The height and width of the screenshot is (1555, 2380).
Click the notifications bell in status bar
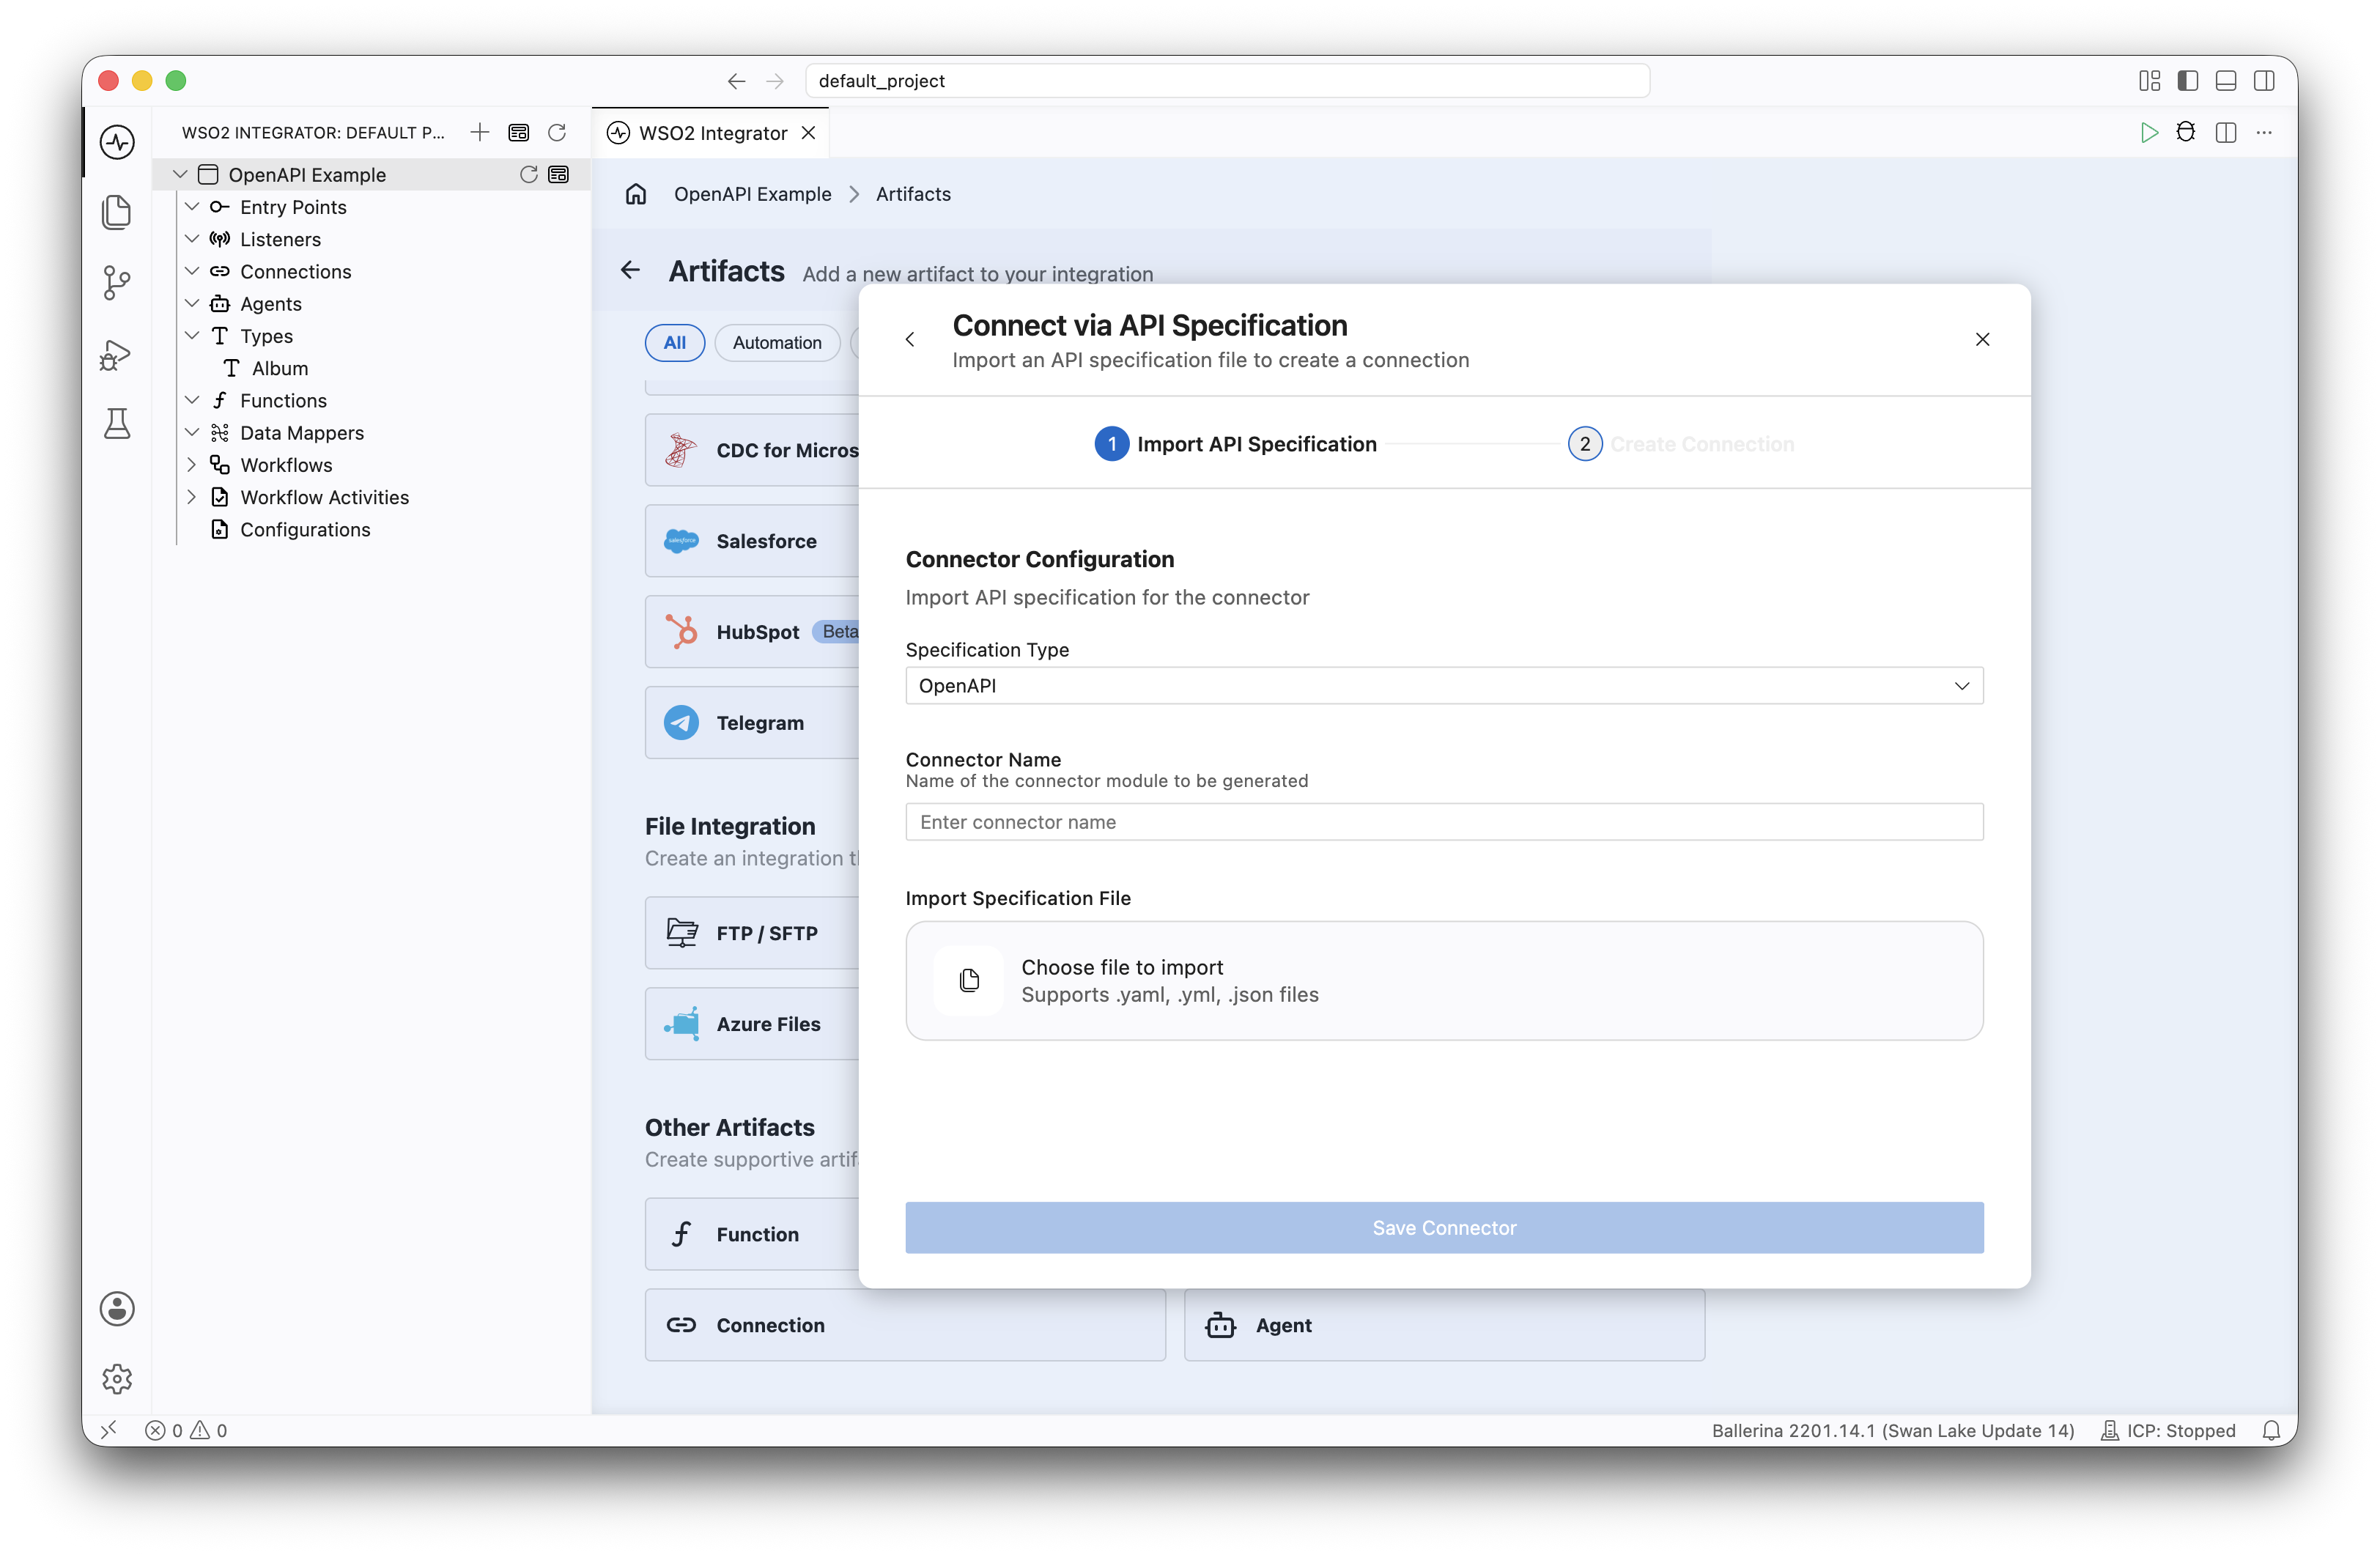click(2272, 1430)
